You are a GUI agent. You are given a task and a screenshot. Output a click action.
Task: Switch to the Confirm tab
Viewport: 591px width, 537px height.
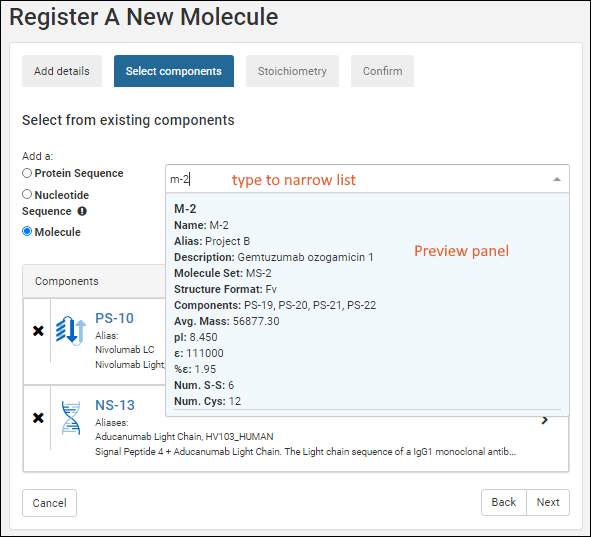click(x=382, y=71)
